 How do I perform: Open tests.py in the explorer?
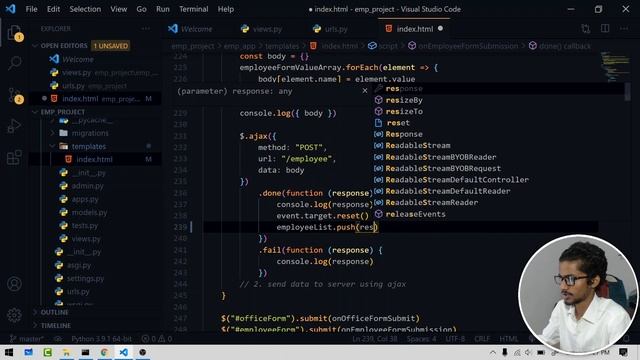84,225
